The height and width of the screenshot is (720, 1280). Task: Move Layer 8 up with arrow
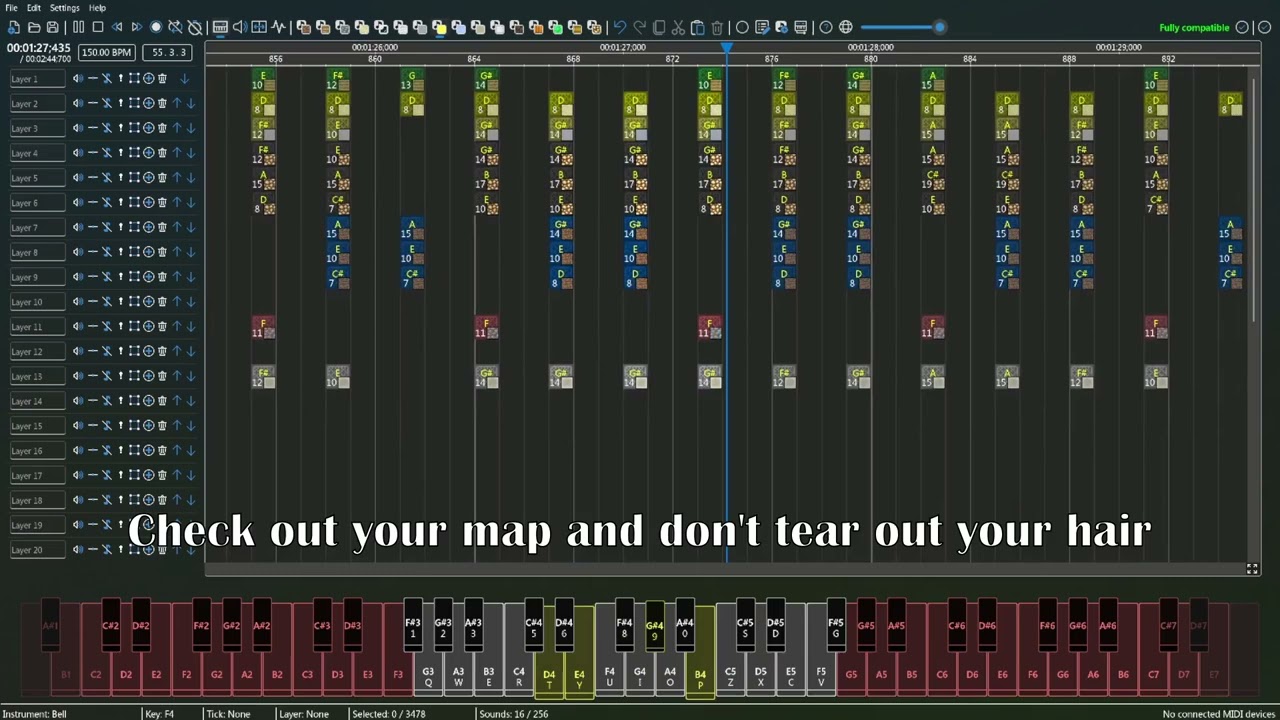(x=177, y=252)
